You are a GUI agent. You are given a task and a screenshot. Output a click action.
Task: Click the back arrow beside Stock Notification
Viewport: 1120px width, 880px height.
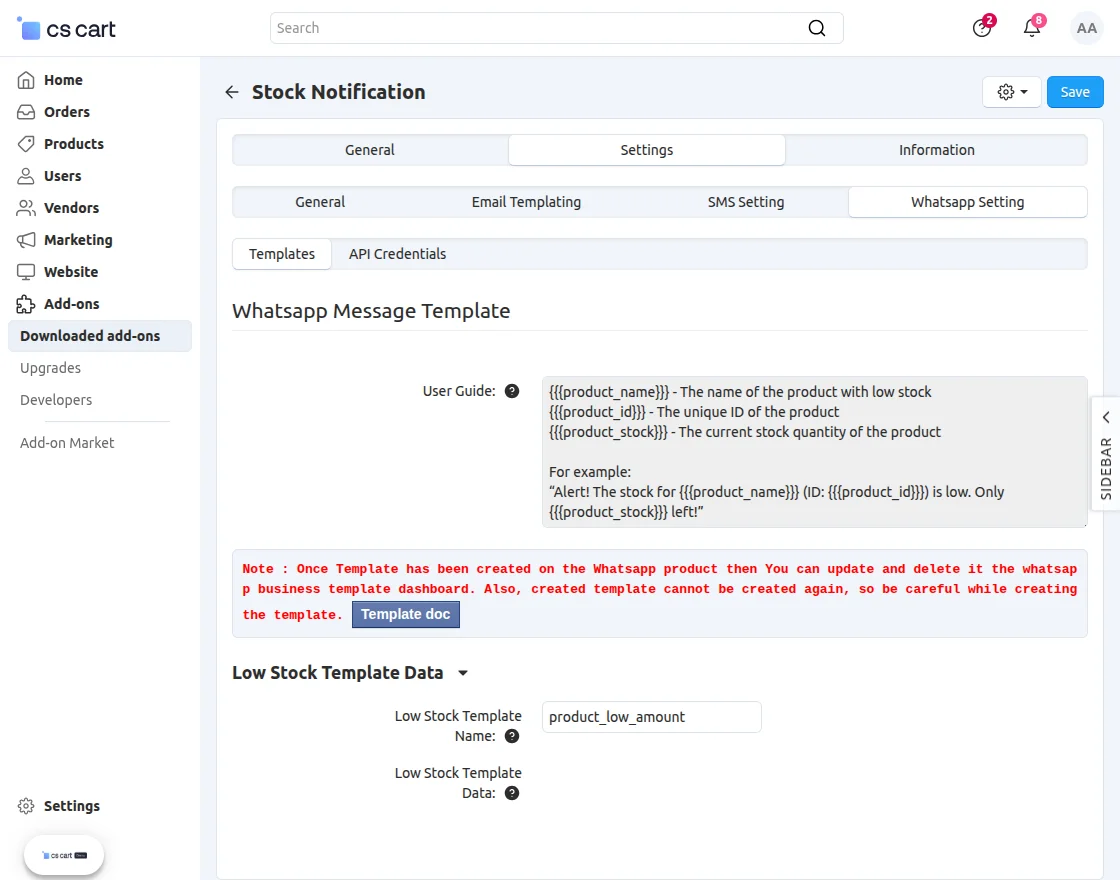(x=232, y=92)
